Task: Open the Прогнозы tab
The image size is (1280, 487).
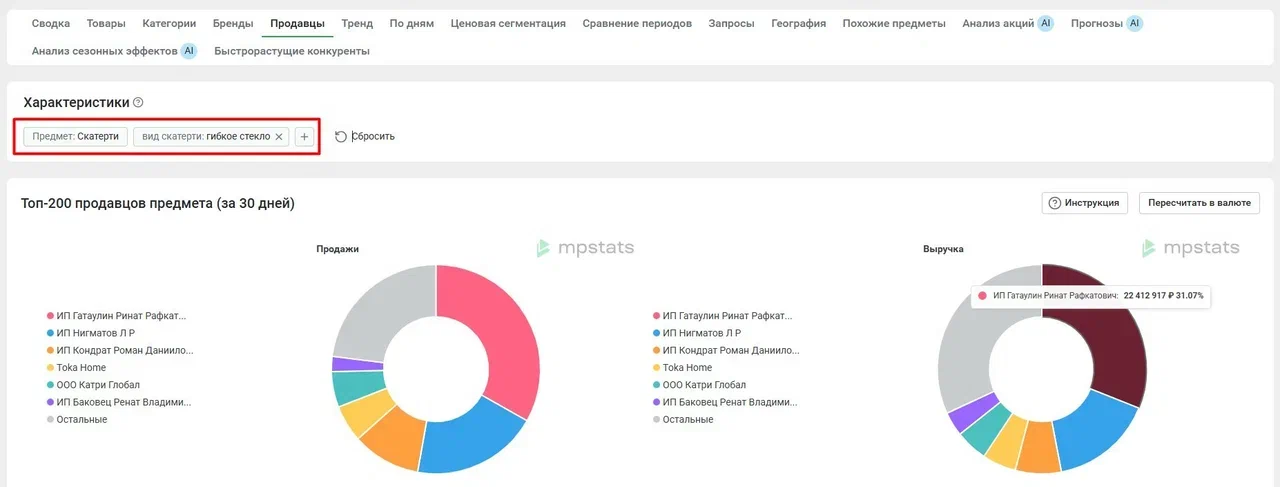Action: click(x=1097, y=23)
